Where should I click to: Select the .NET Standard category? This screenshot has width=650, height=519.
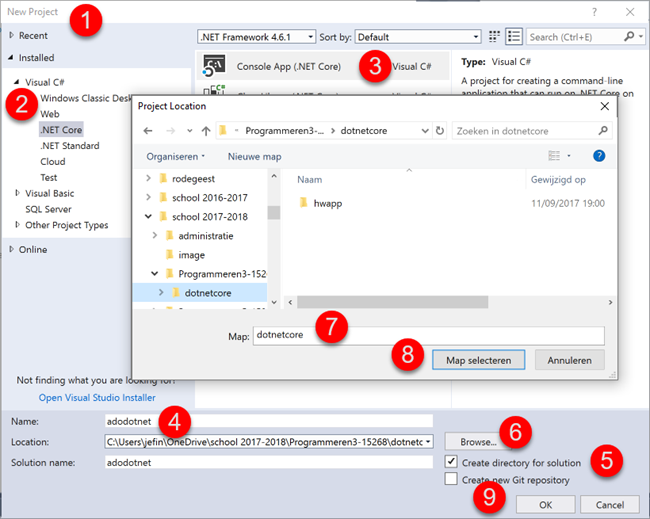(x=70, y=146)
